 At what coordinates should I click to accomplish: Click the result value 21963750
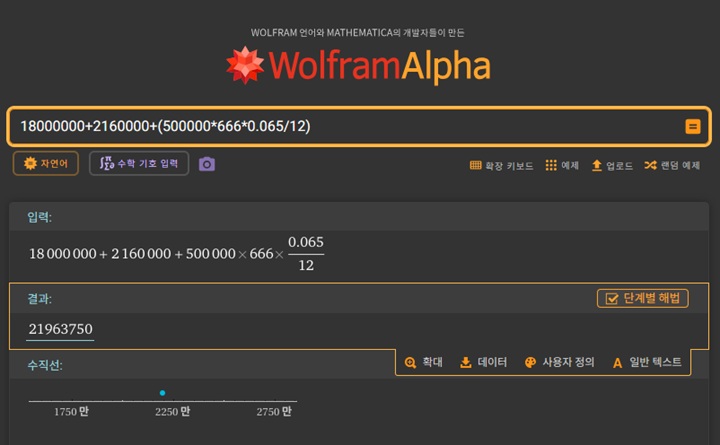click(60, 329)
